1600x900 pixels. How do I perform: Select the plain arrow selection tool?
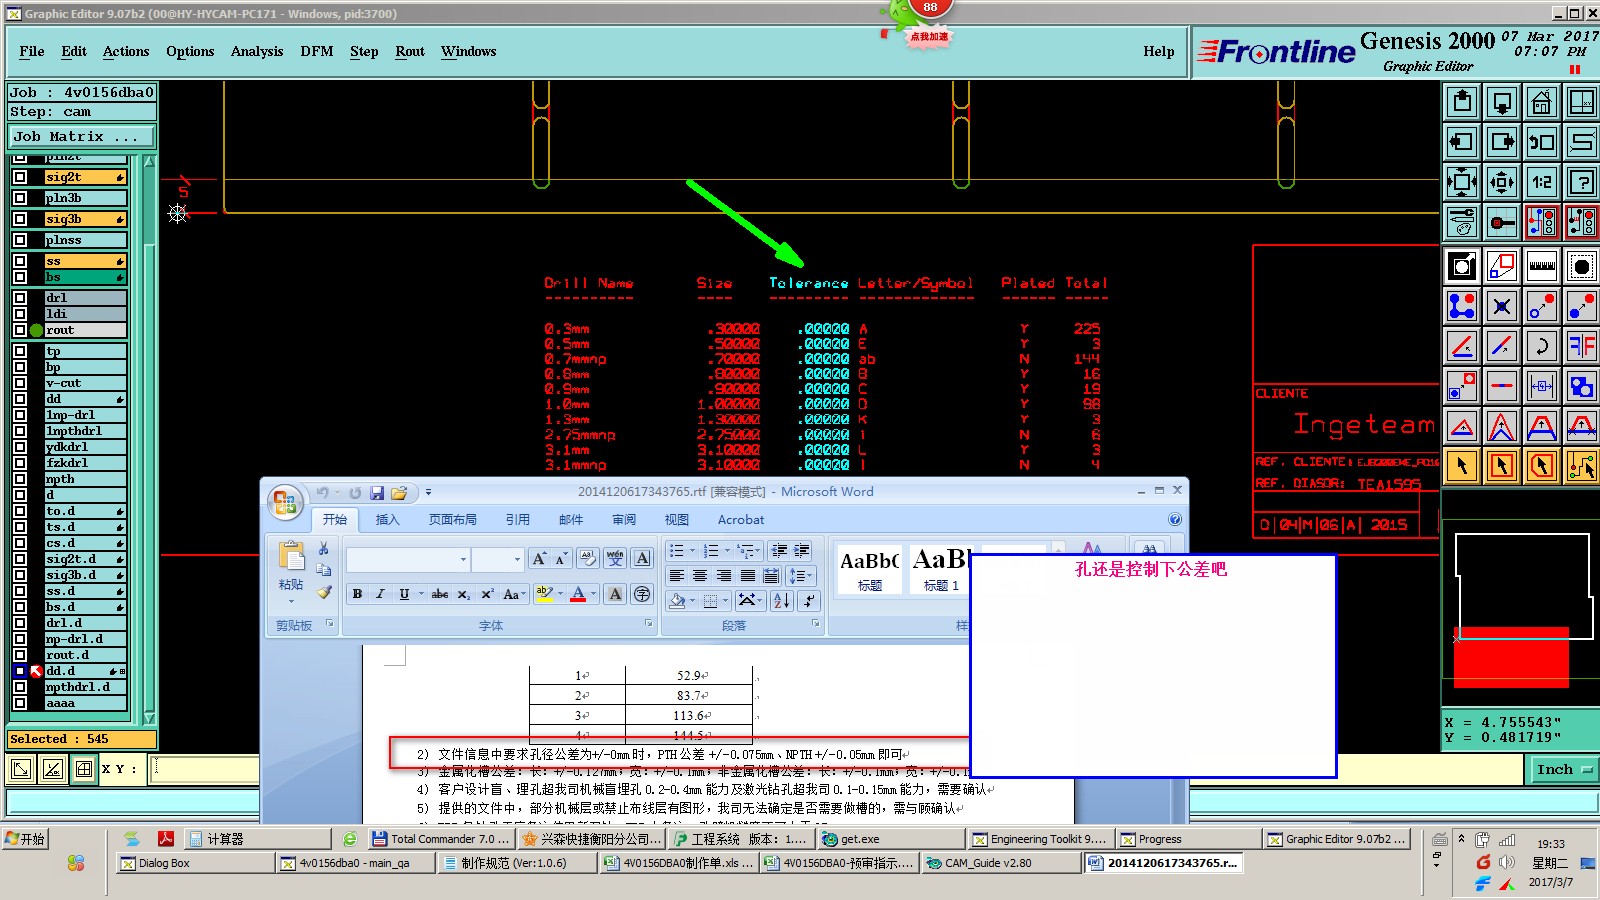[1462, 466]
